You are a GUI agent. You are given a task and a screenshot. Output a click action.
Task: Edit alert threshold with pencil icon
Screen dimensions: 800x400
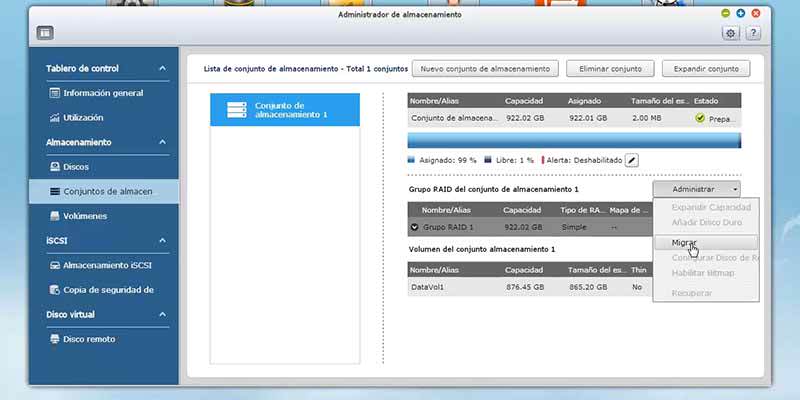(632, 160)
